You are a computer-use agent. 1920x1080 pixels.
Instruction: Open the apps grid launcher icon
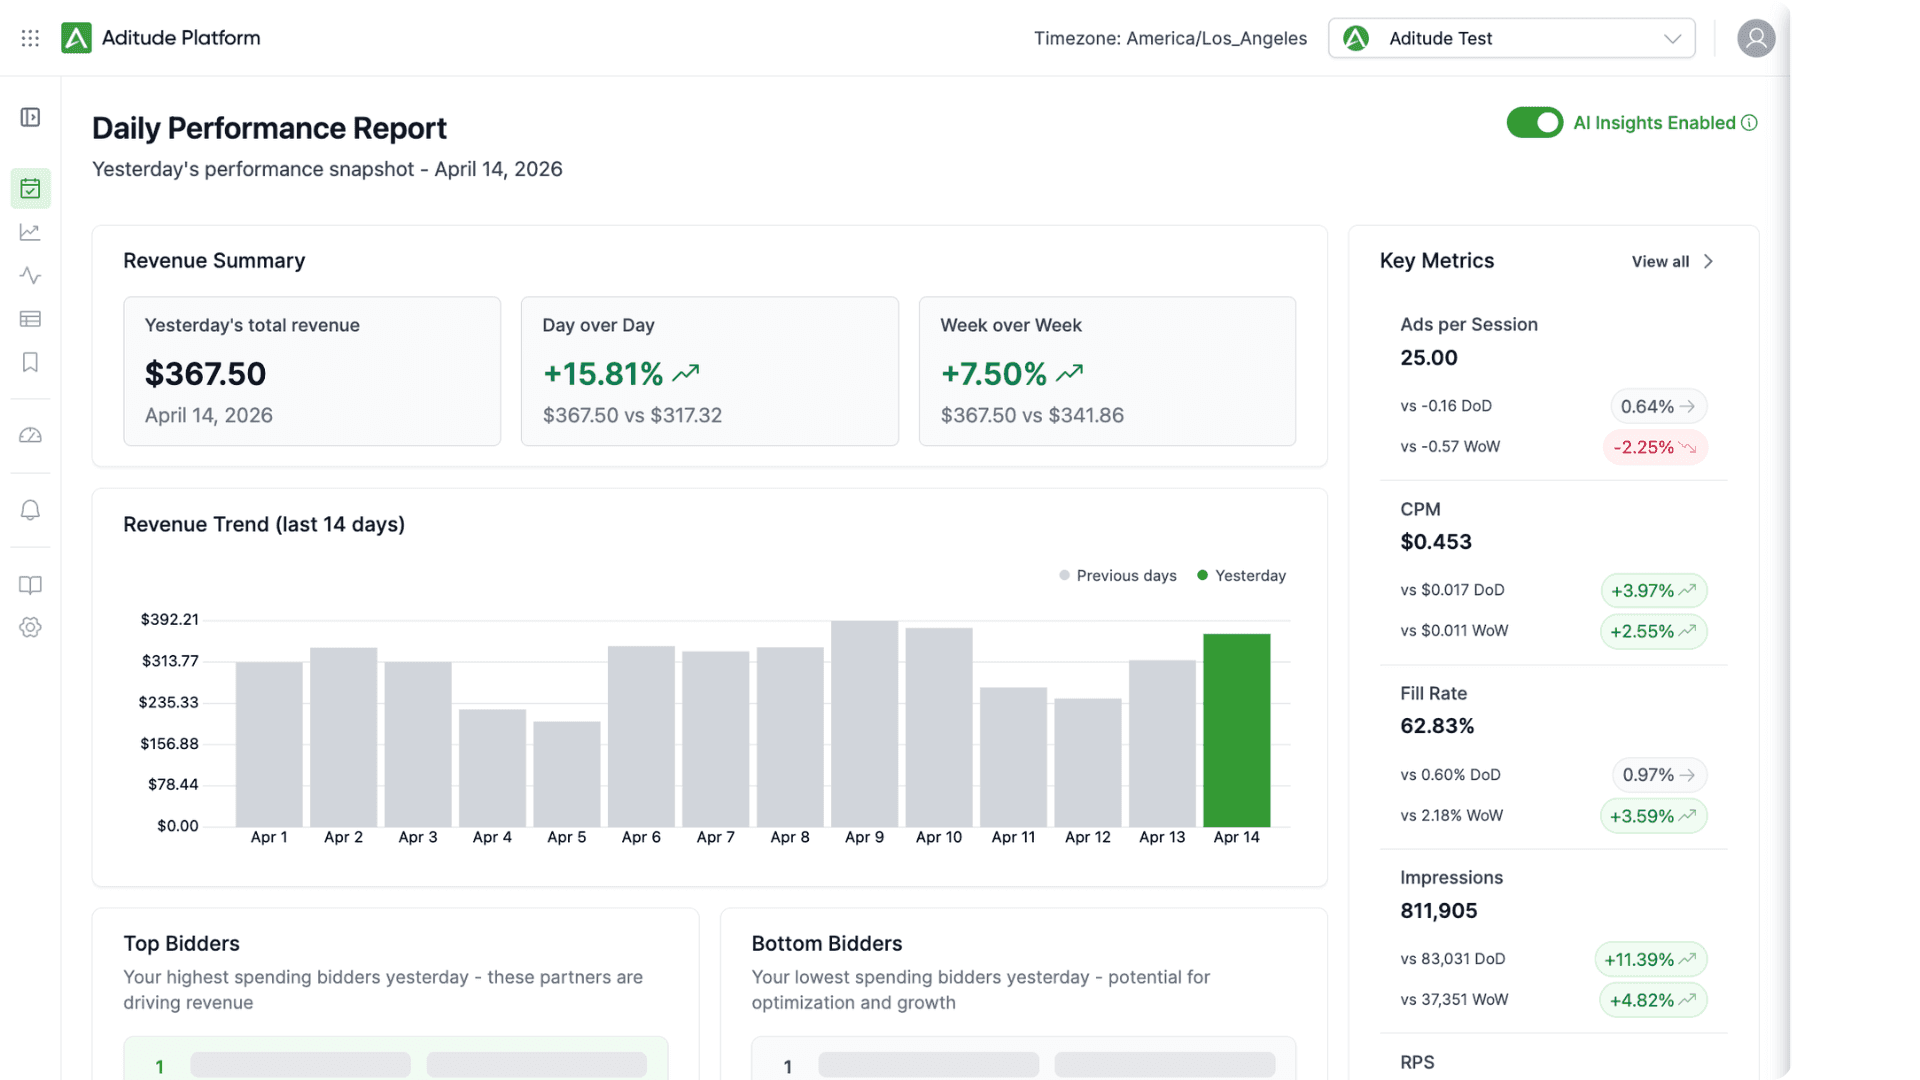[30, 38]
